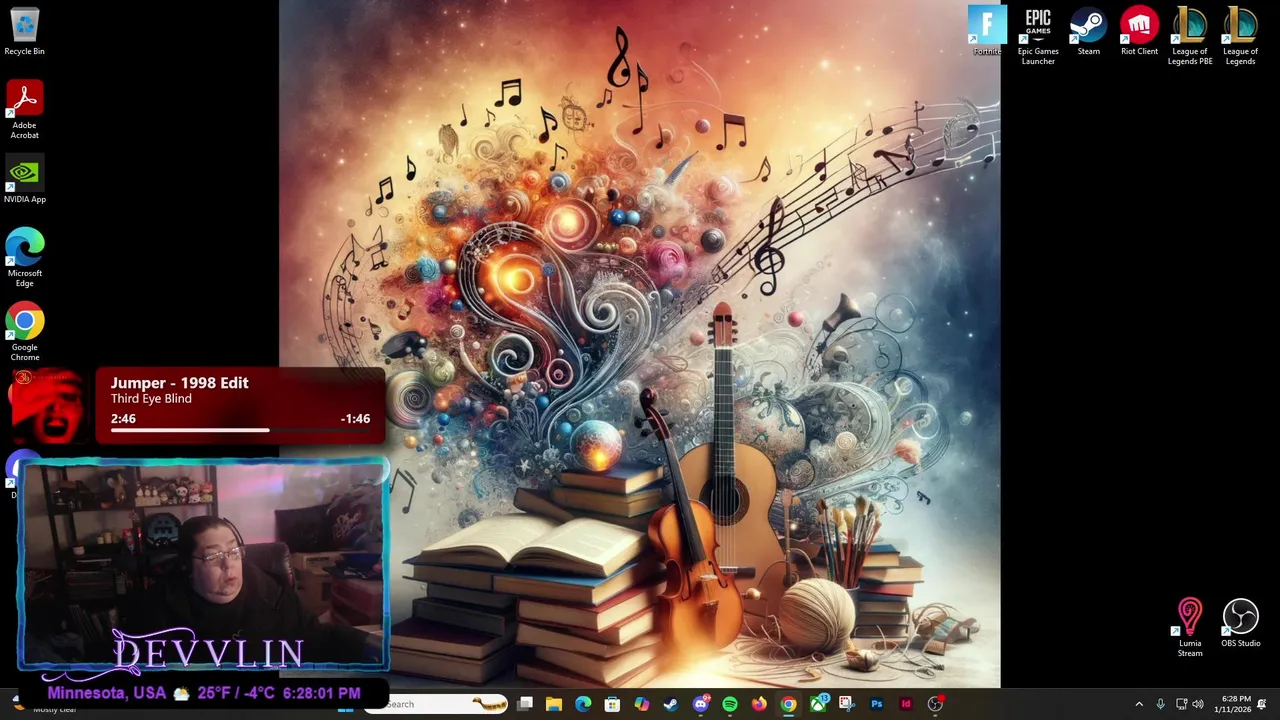This screenshot has height=720, width=1280.
Task: Click the song progress bar in overlay
Action: tap(240, 430)
